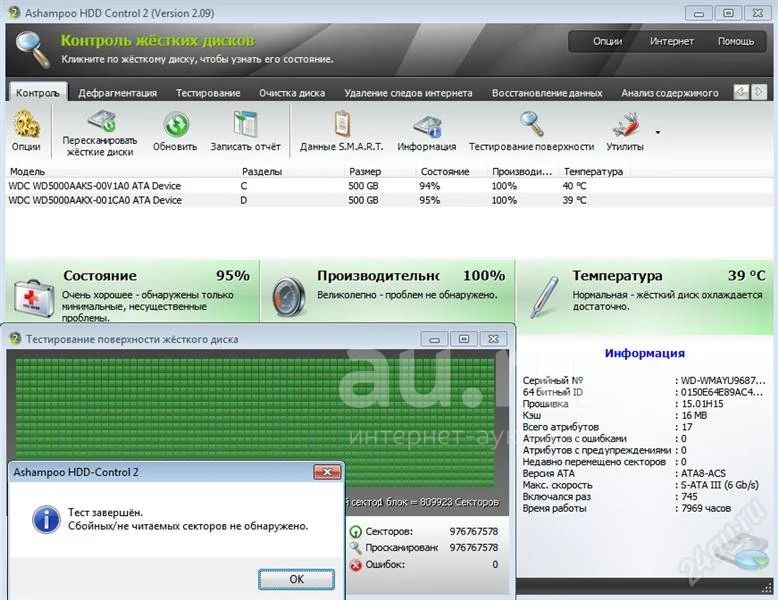
Task: Click the Ошибок red cross icon
Action: point(355,565)
